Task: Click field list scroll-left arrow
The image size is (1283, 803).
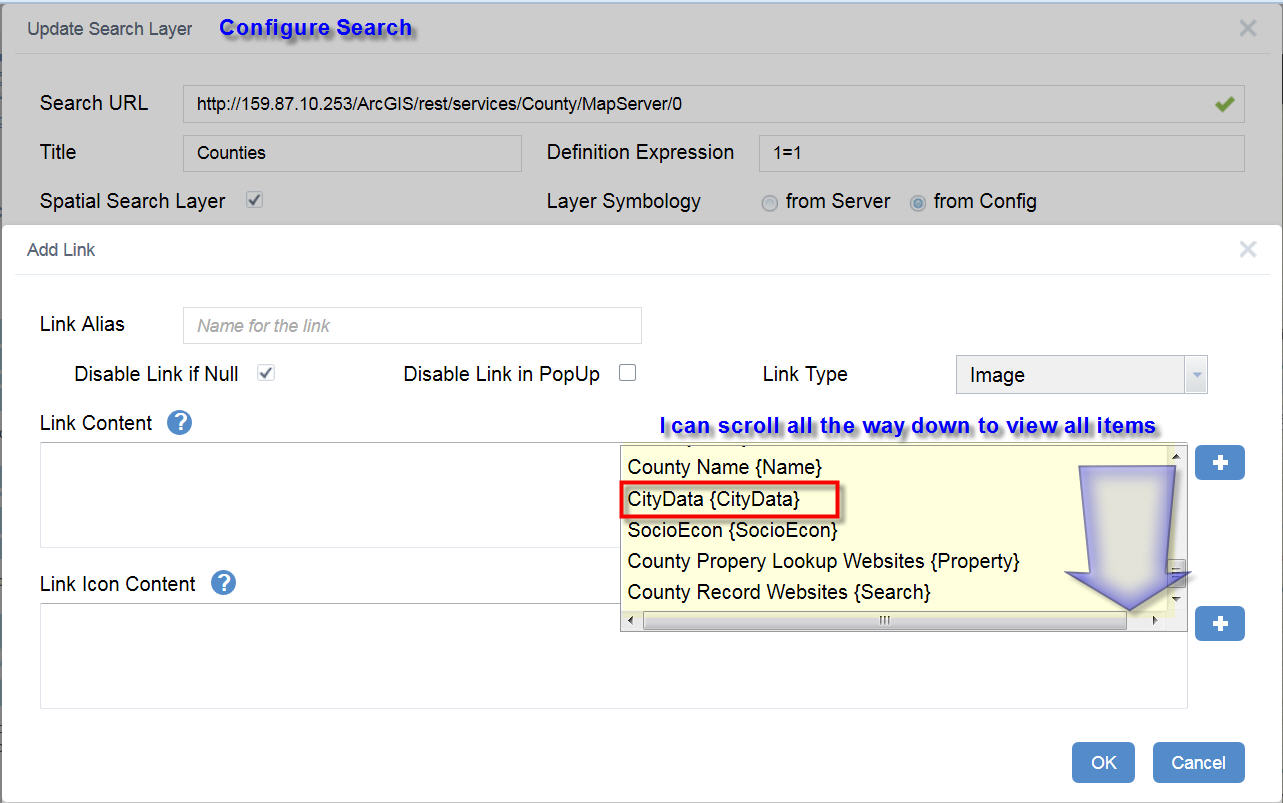Action: [630, 621]
